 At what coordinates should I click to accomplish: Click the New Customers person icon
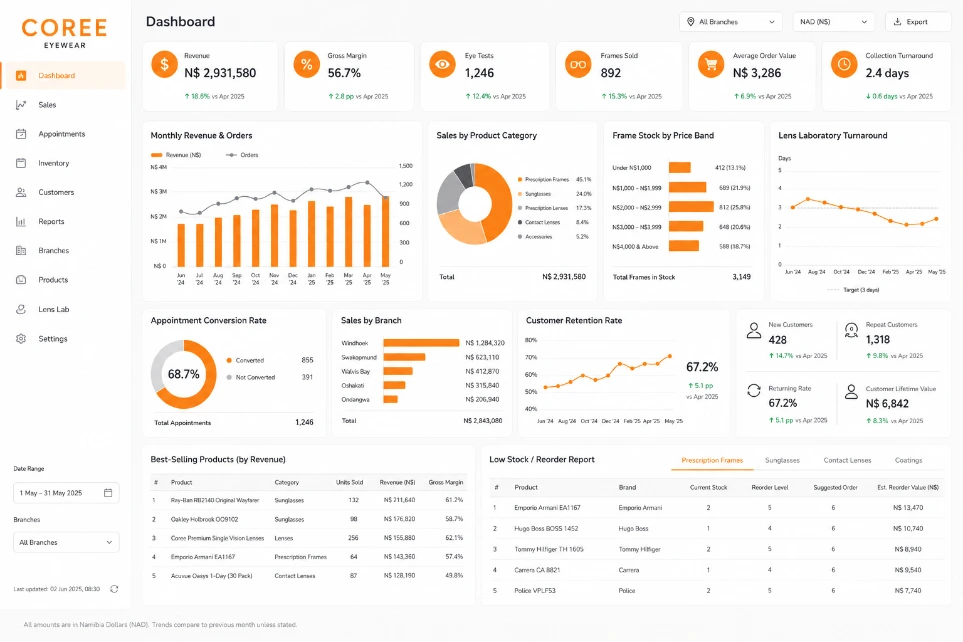click(x=754, y=331)
